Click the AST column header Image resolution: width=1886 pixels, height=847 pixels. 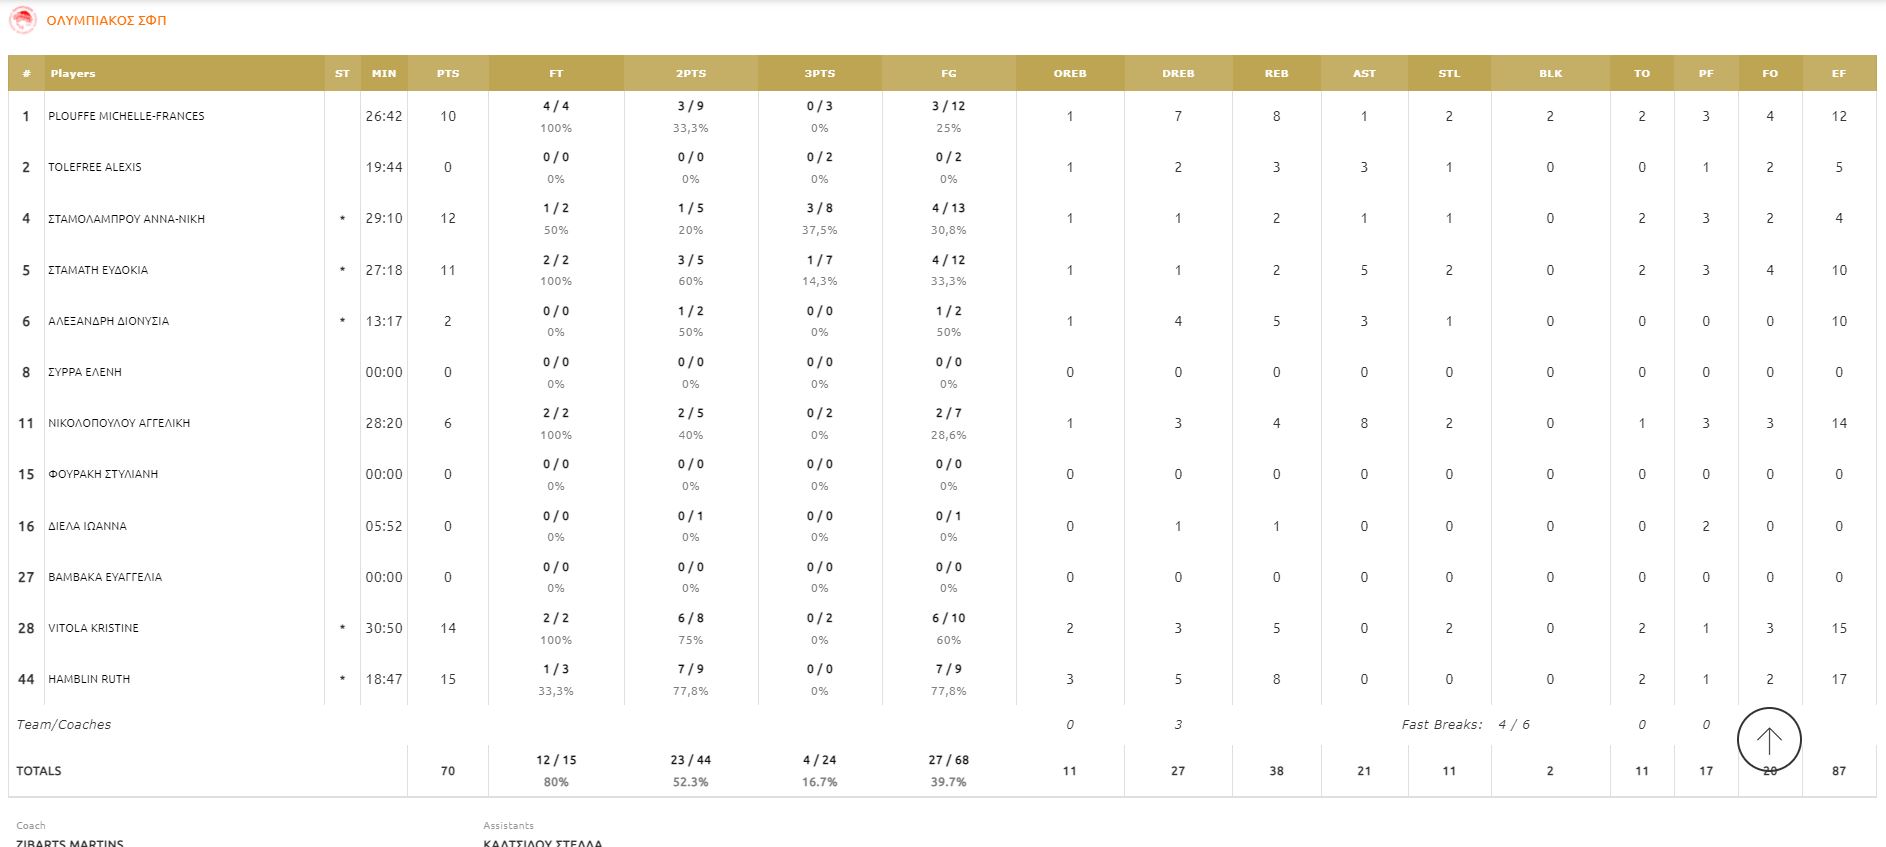point(1364,73)
